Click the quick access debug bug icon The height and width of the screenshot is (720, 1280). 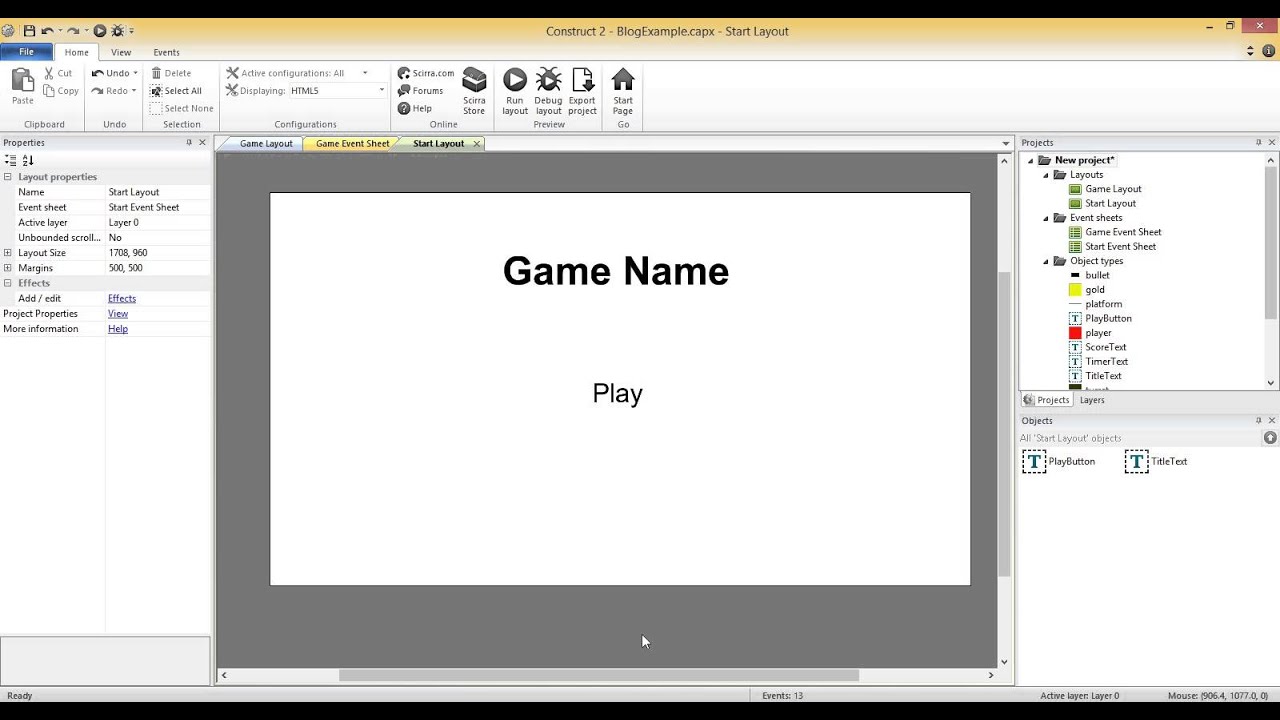[117, 31]
